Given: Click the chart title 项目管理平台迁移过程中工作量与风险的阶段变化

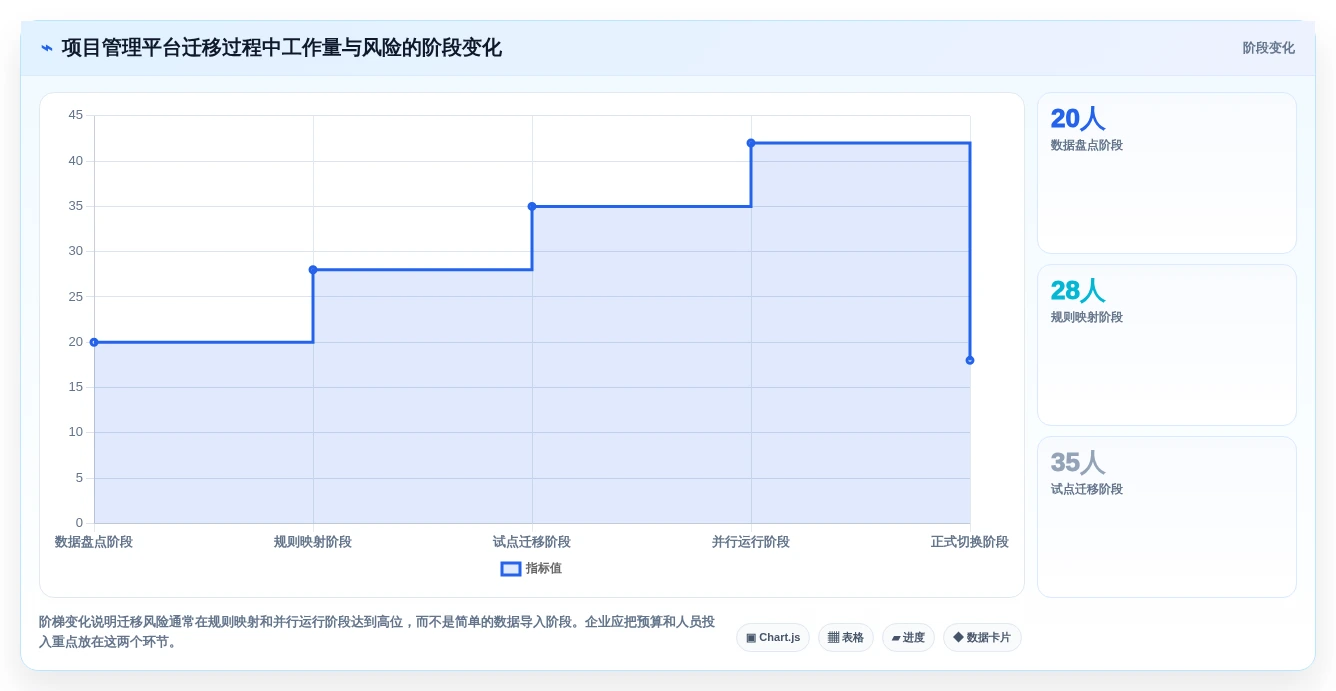Looking at the screenshot, I should (282, 48).
